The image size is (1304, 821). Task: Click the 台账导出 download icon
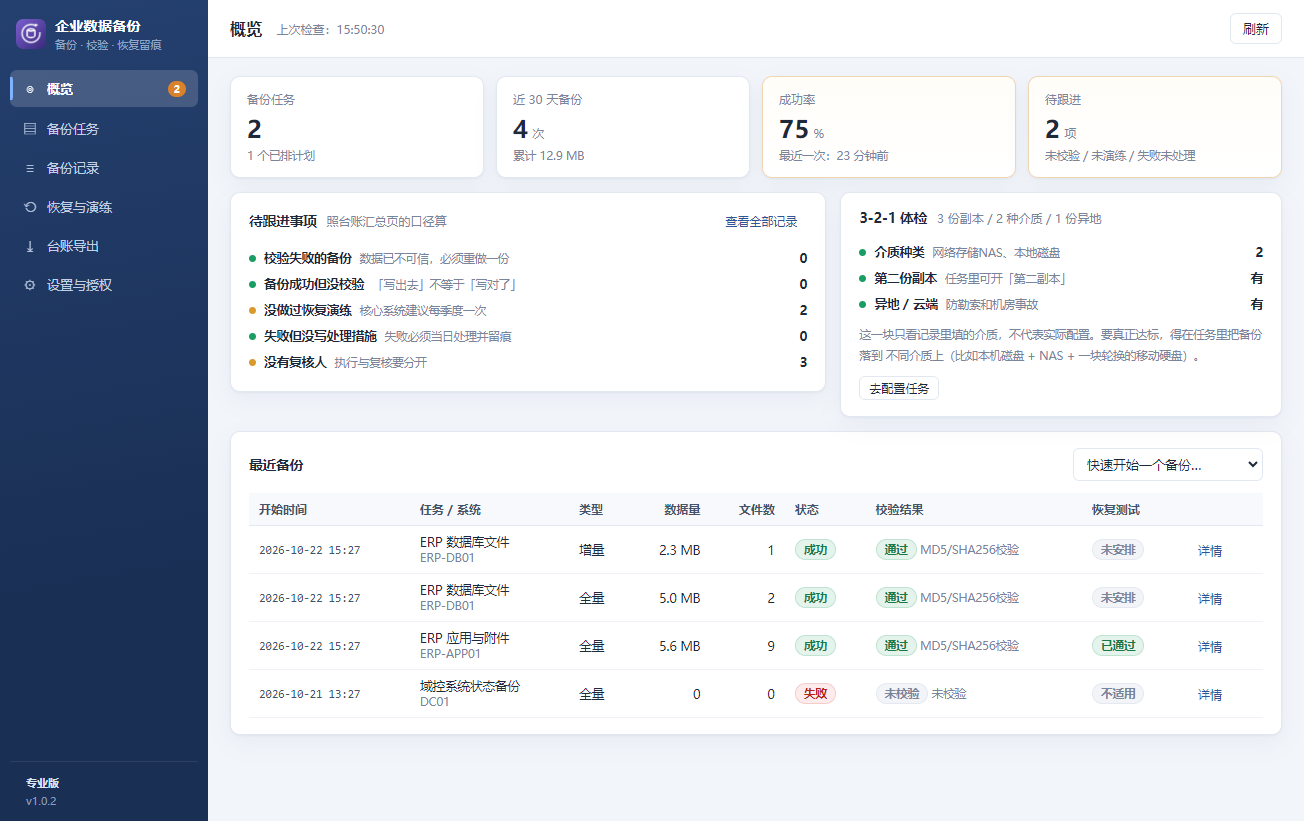30,246
